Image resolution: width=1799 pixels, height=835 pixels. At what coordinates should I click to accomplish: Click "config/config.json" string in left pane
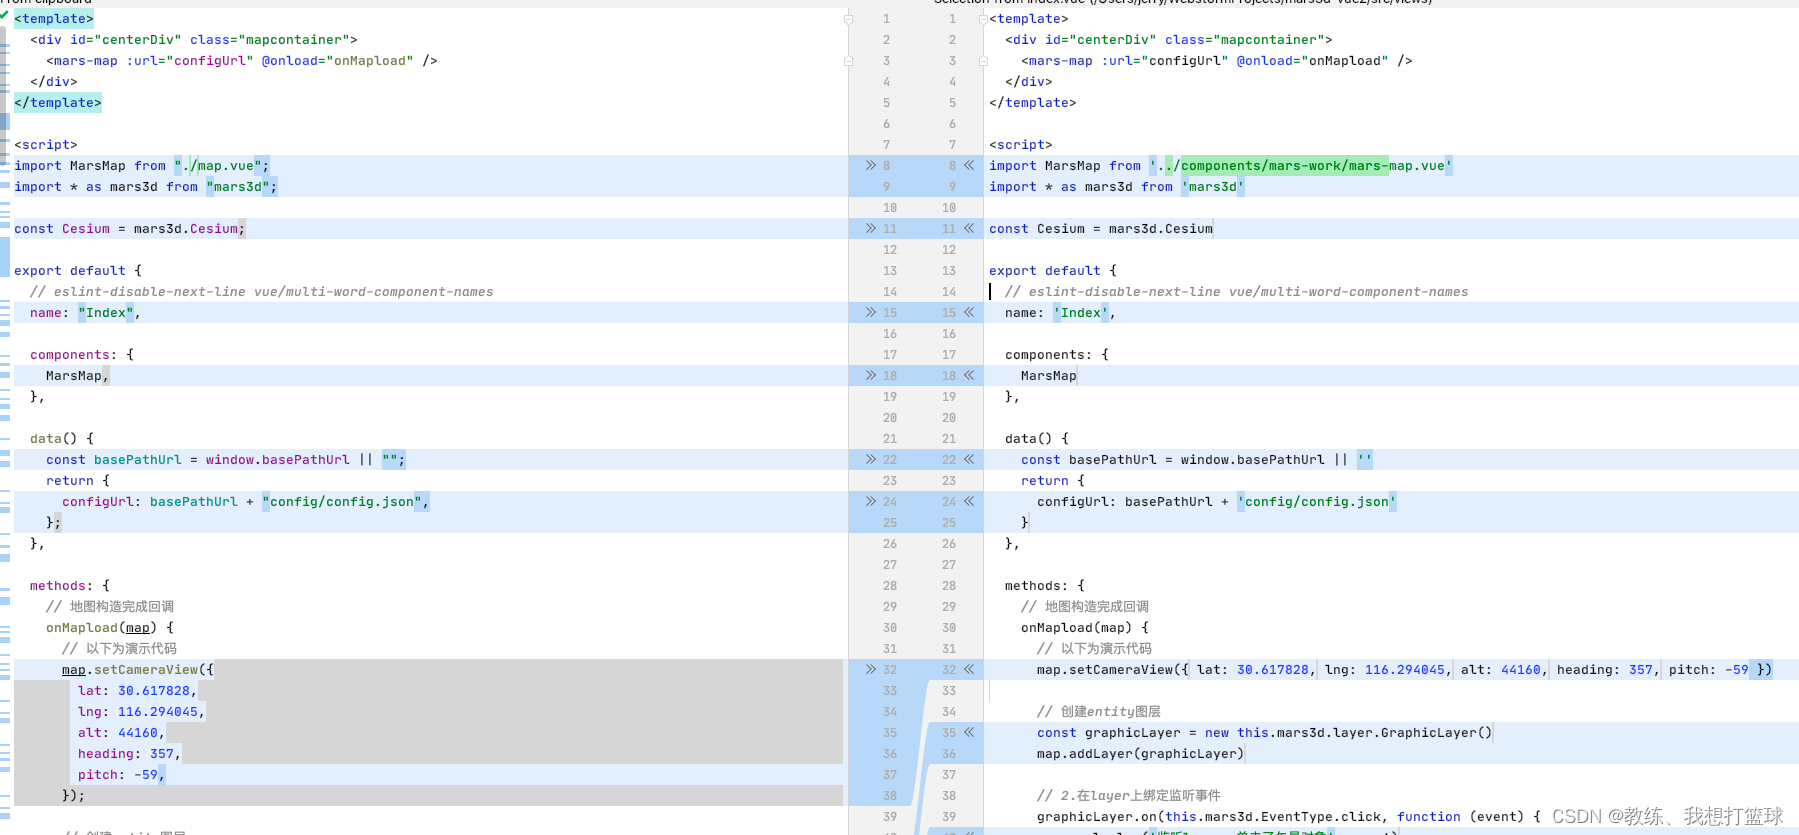pos(342,502)
